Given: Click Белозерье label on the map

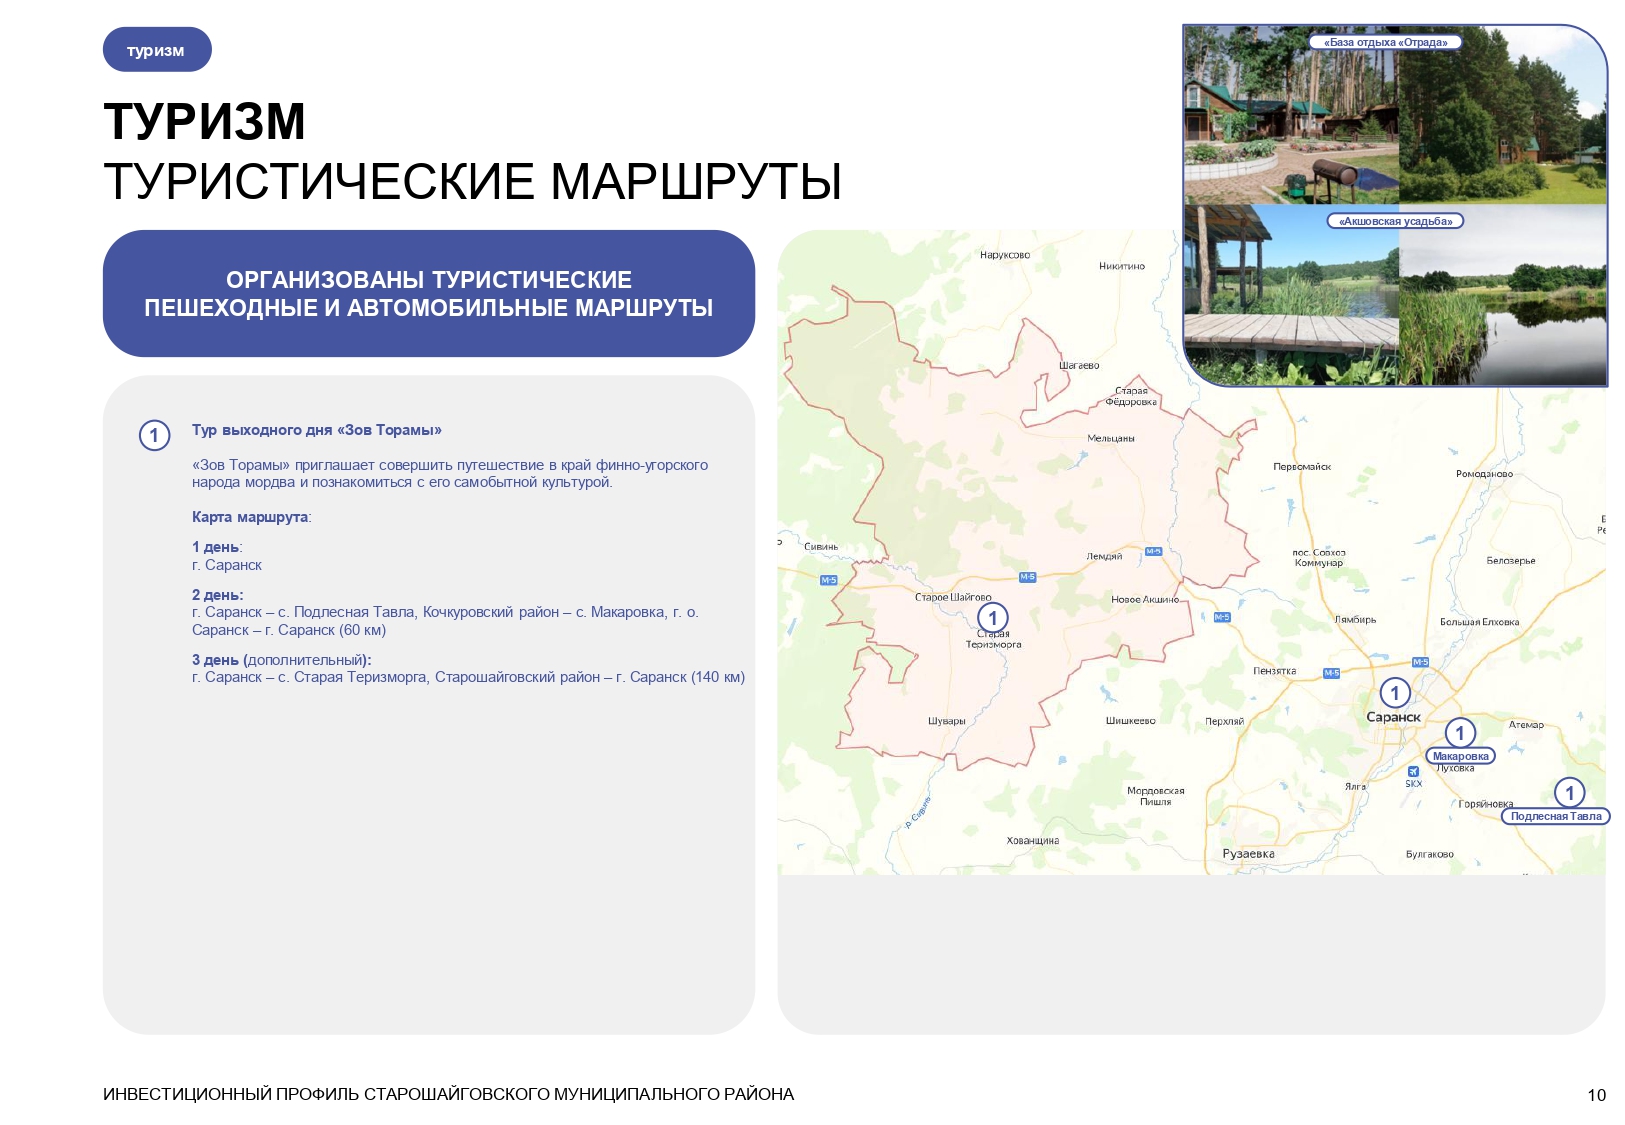Looking at the screenshot, I should [x=1510, y=561].
